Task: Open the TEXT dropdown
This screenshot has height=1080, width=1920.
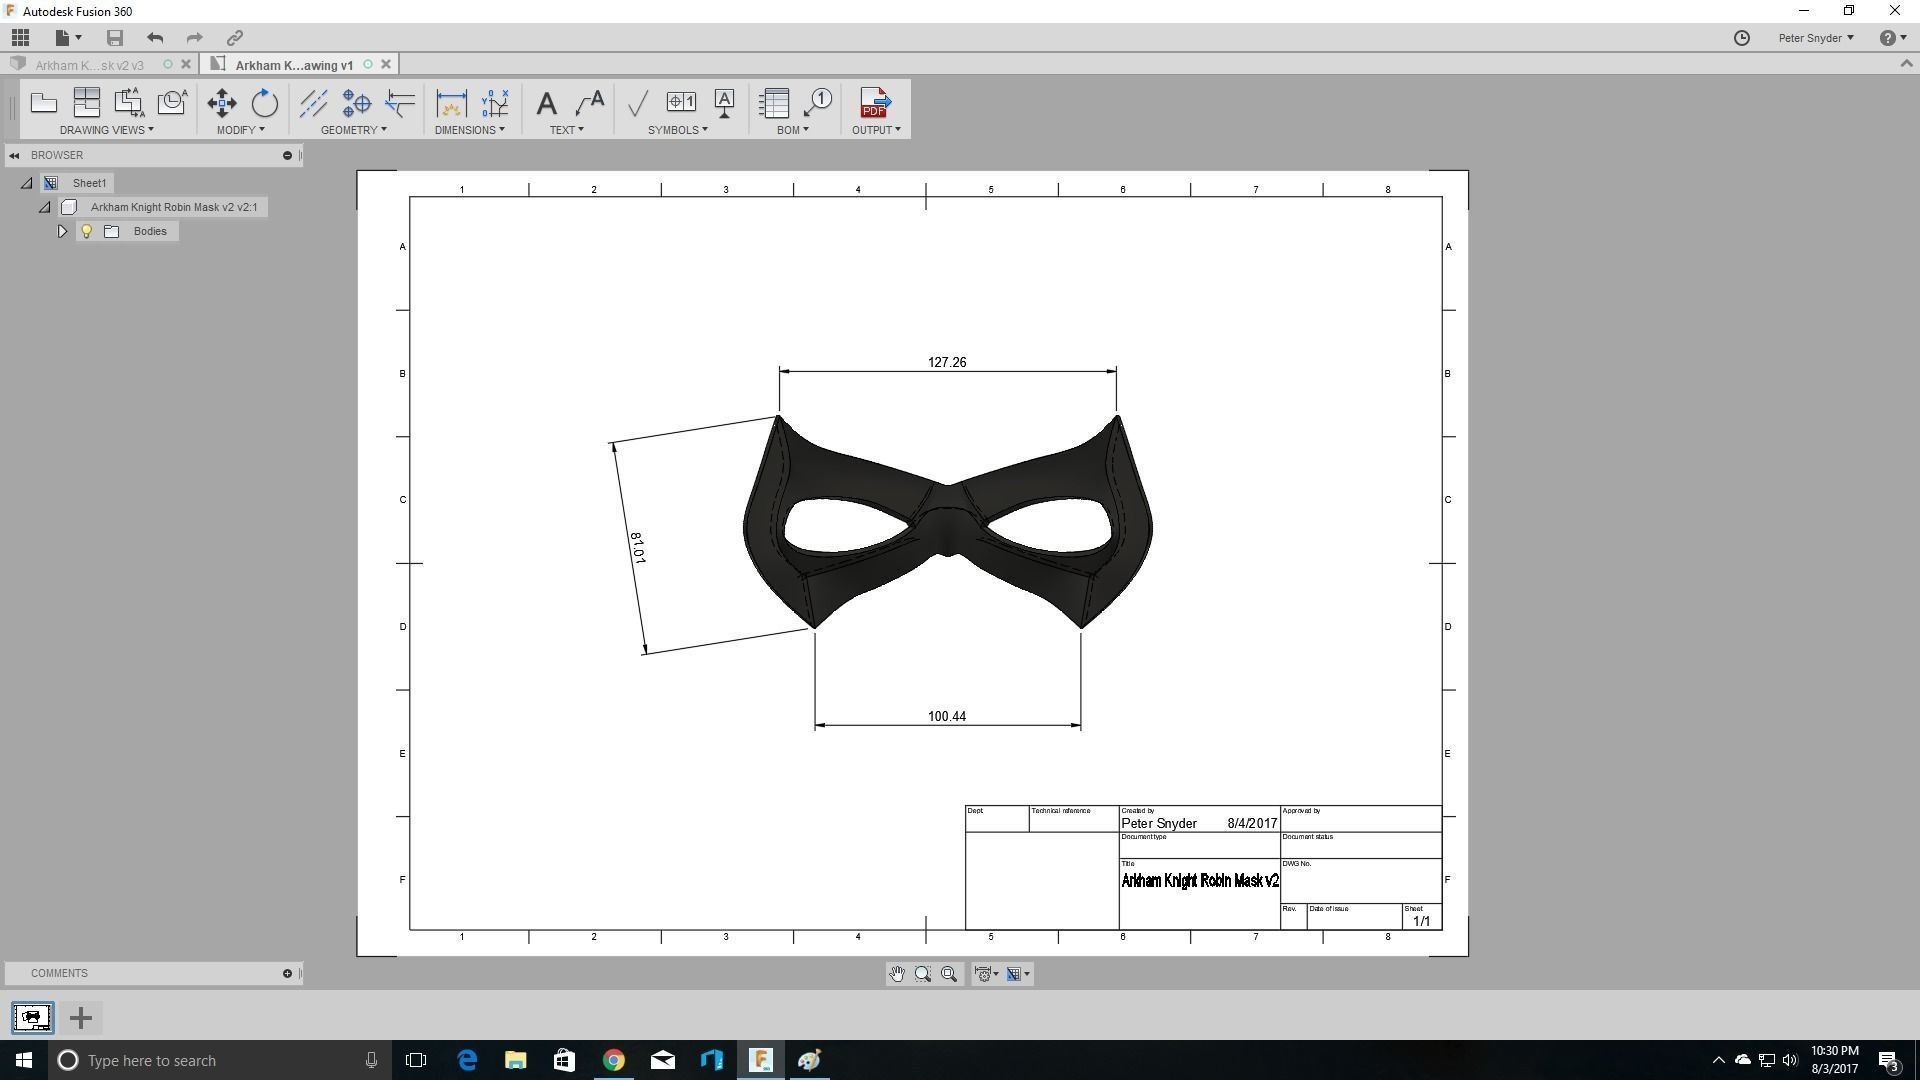Action: click(x=566, y=130)
